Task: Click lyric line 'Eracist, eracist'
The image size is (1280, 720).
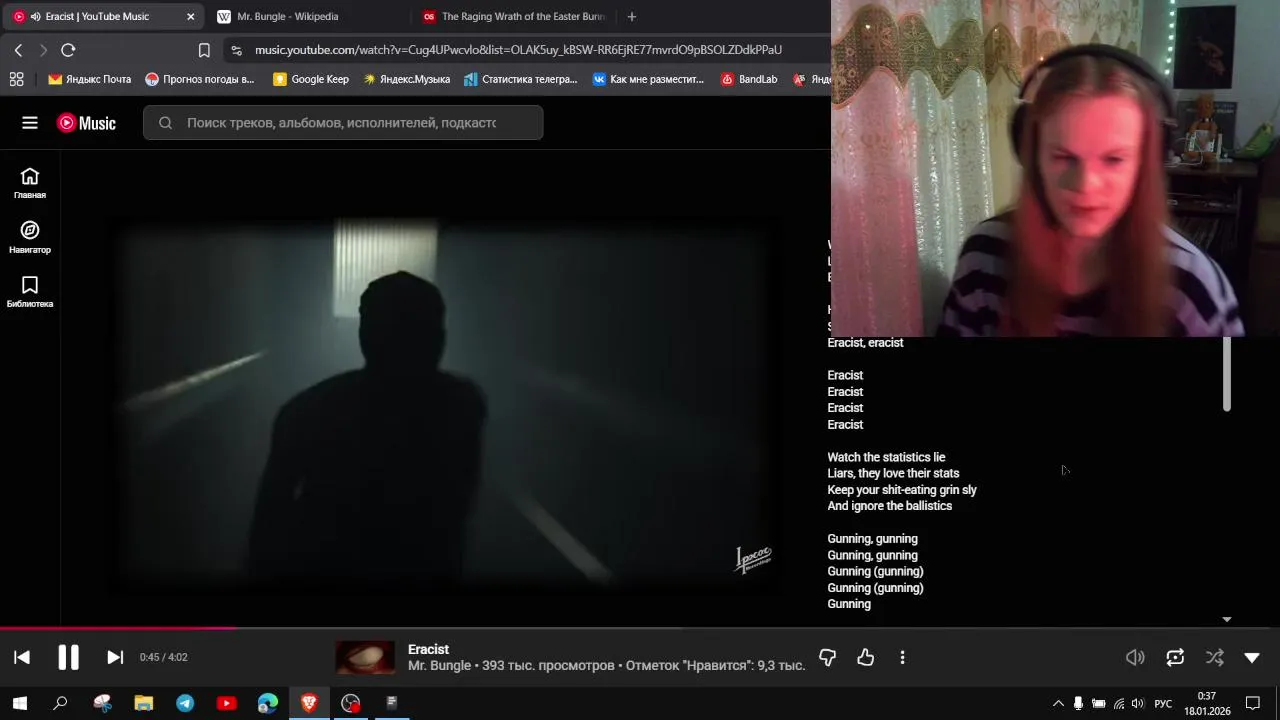Action: 865,343
